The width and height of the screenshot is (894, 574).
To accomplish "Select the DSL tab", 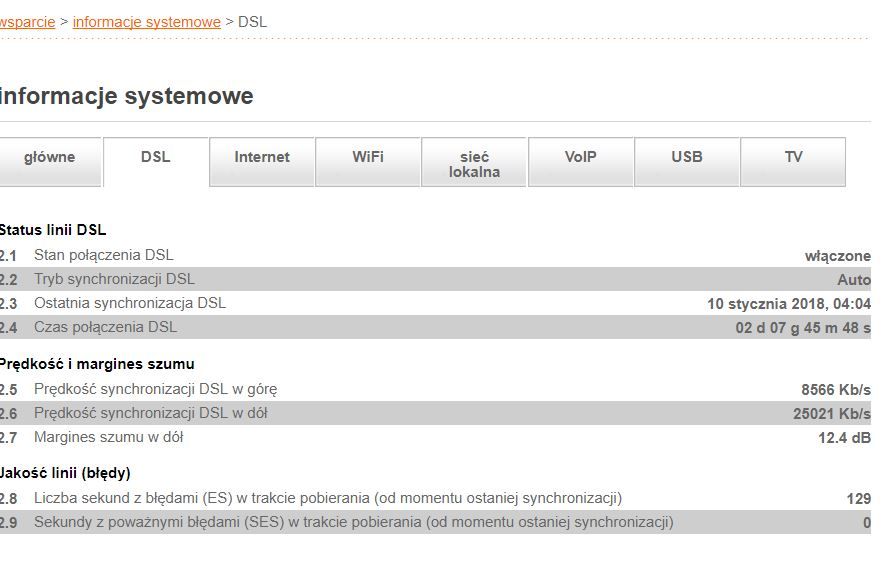I will coord(156,158).
